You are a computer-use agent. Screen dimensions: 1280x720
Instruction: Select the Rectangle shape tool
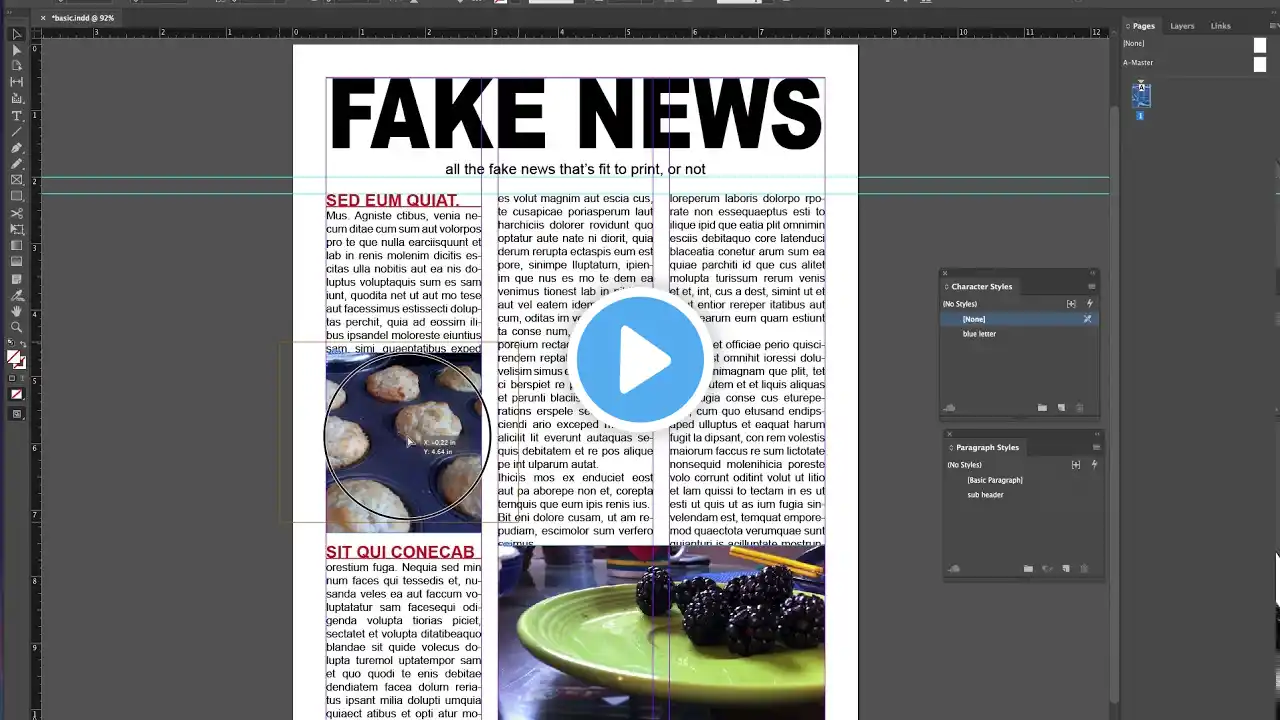click(x=17, y=196)
